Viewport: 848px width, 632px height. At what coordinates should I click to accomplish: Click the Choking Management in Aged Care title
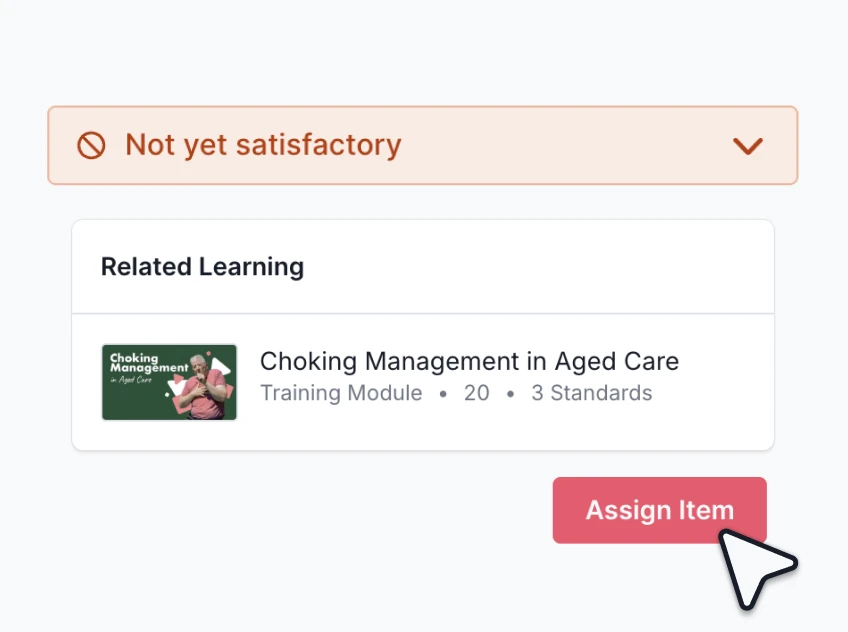pyautogui.click(x=469, y=361)
